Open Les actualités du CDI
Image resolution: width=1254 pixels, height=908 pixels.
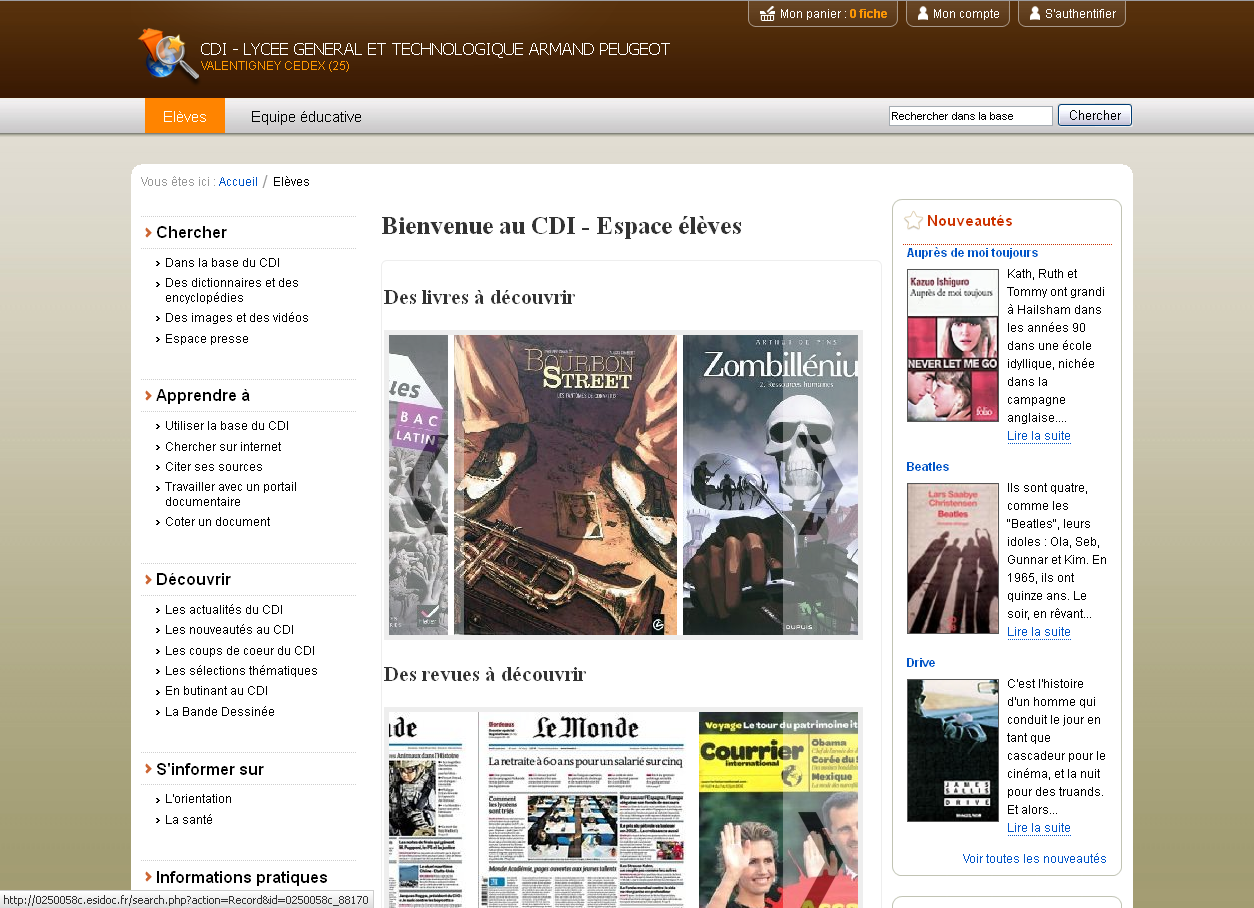(x=224, y=610)
